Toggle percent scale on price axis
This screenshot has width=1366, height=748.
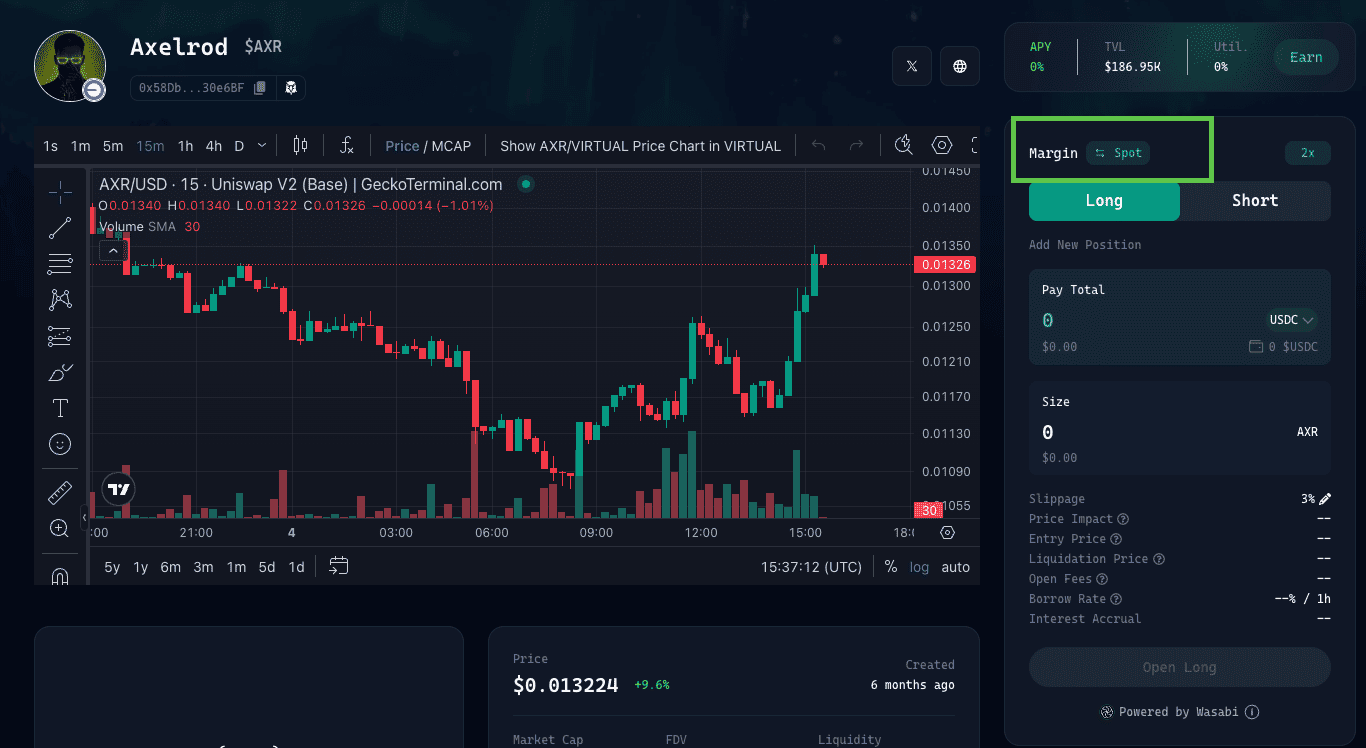click(890, 567)
